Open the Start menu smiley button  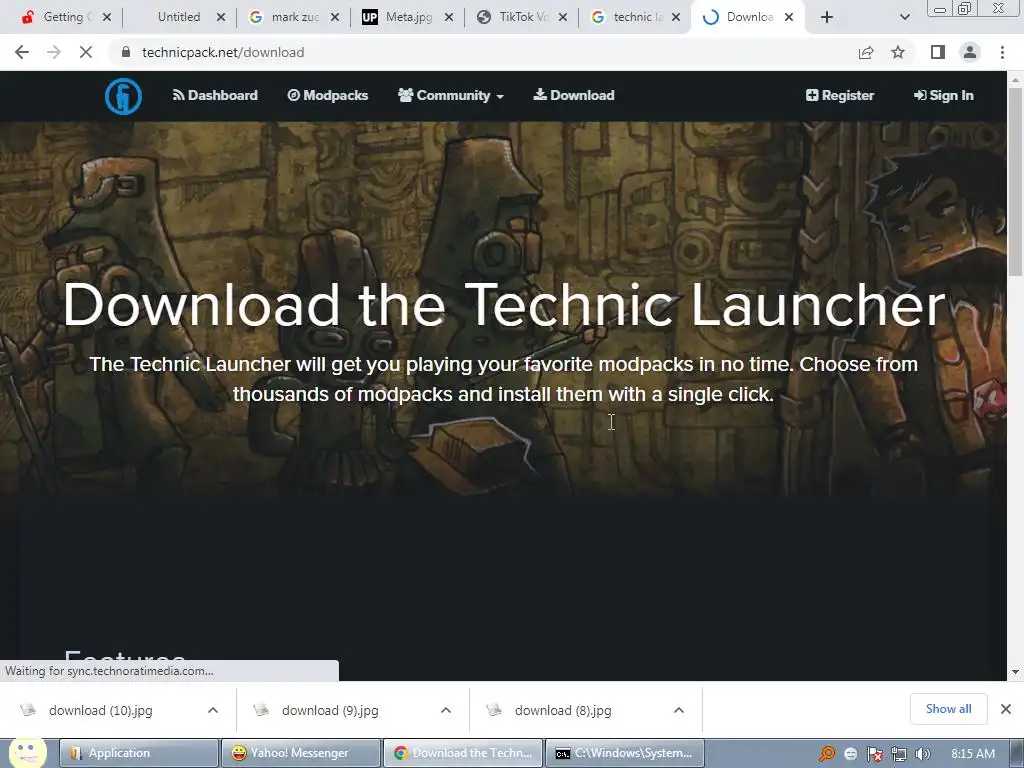[x=27, y=753]
